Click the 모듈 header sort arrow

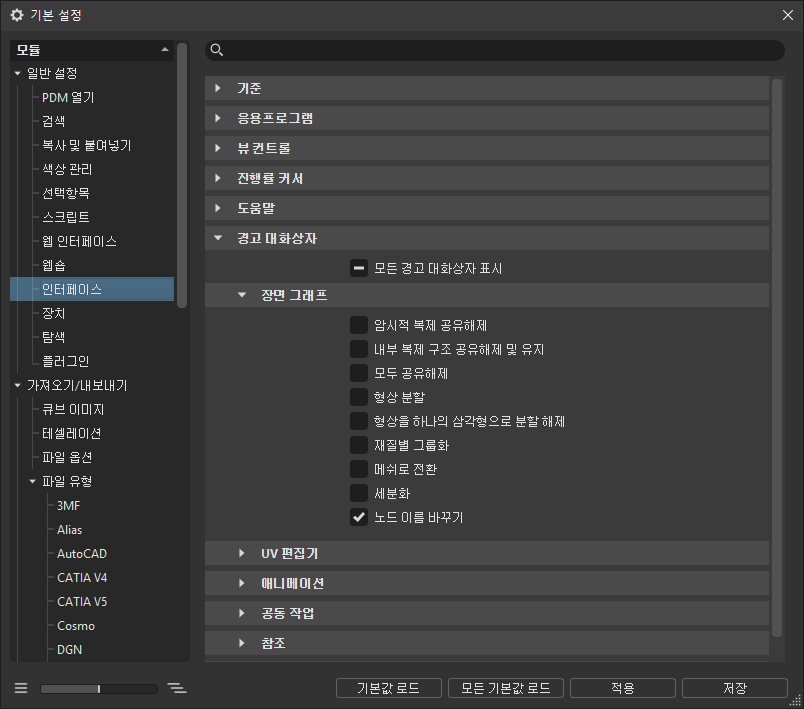click(x=165, y=50)
